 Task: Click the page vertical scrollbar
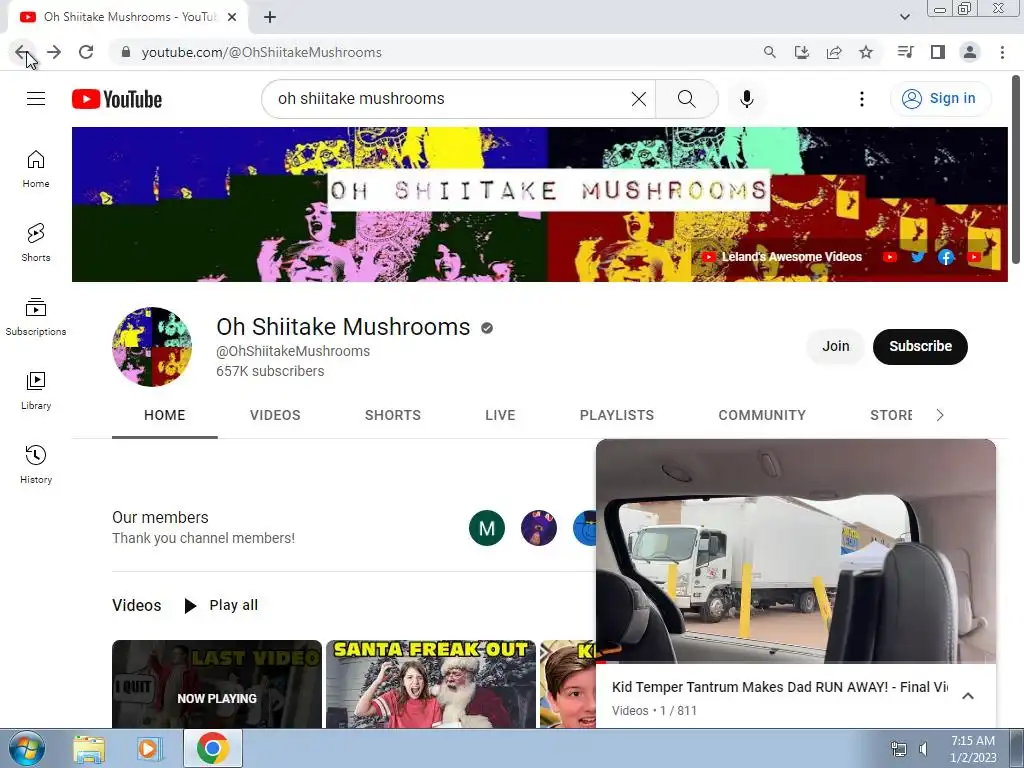(x=1016, y=170)
